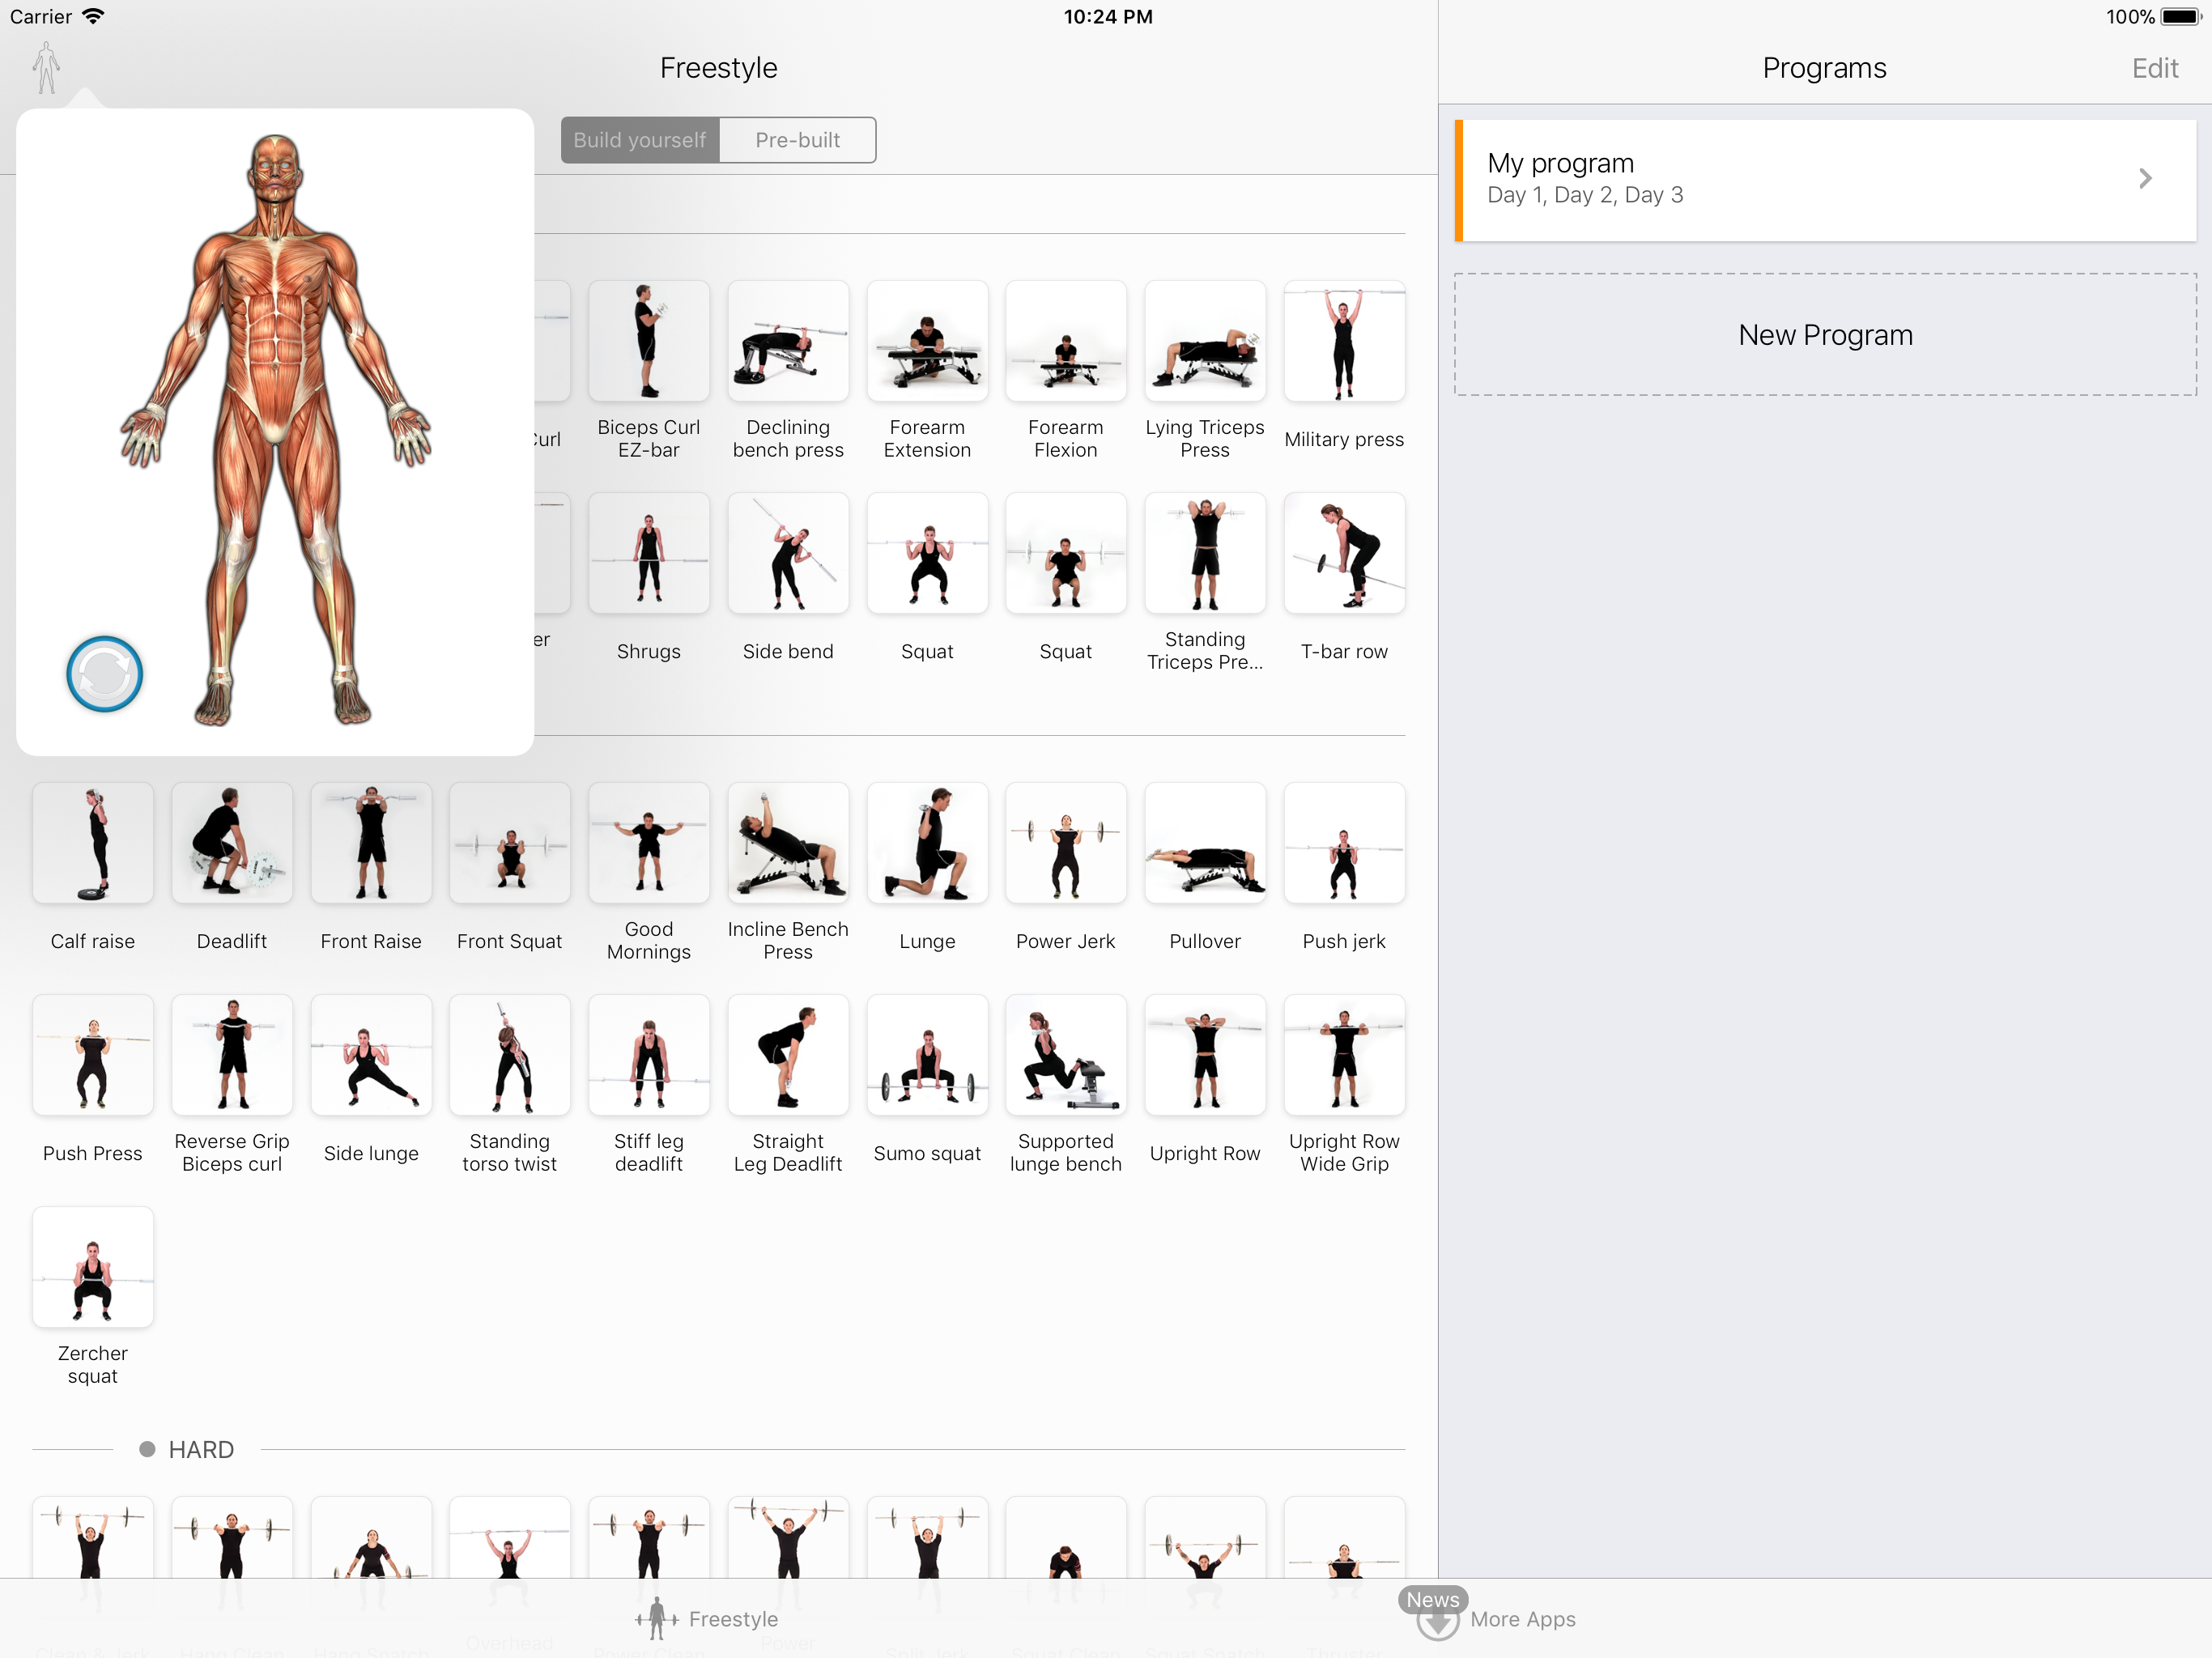2212x1658 pixels.
Task: Select the Incline Bench Press exercise
Action: coord(788,844)
